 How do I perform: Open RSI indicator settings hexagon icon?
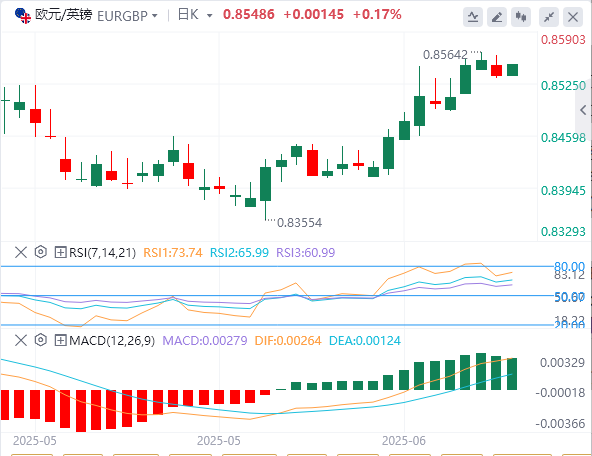[41, 252]
